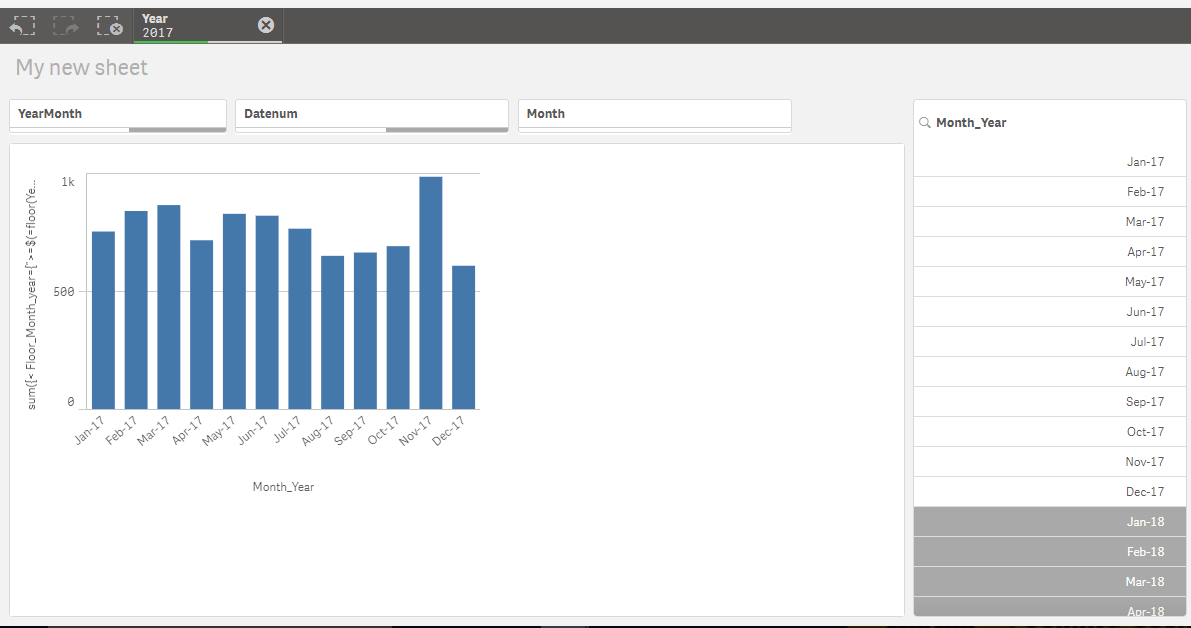
Task: Click the May-17 bar in chart
Action: coord(234,311)
